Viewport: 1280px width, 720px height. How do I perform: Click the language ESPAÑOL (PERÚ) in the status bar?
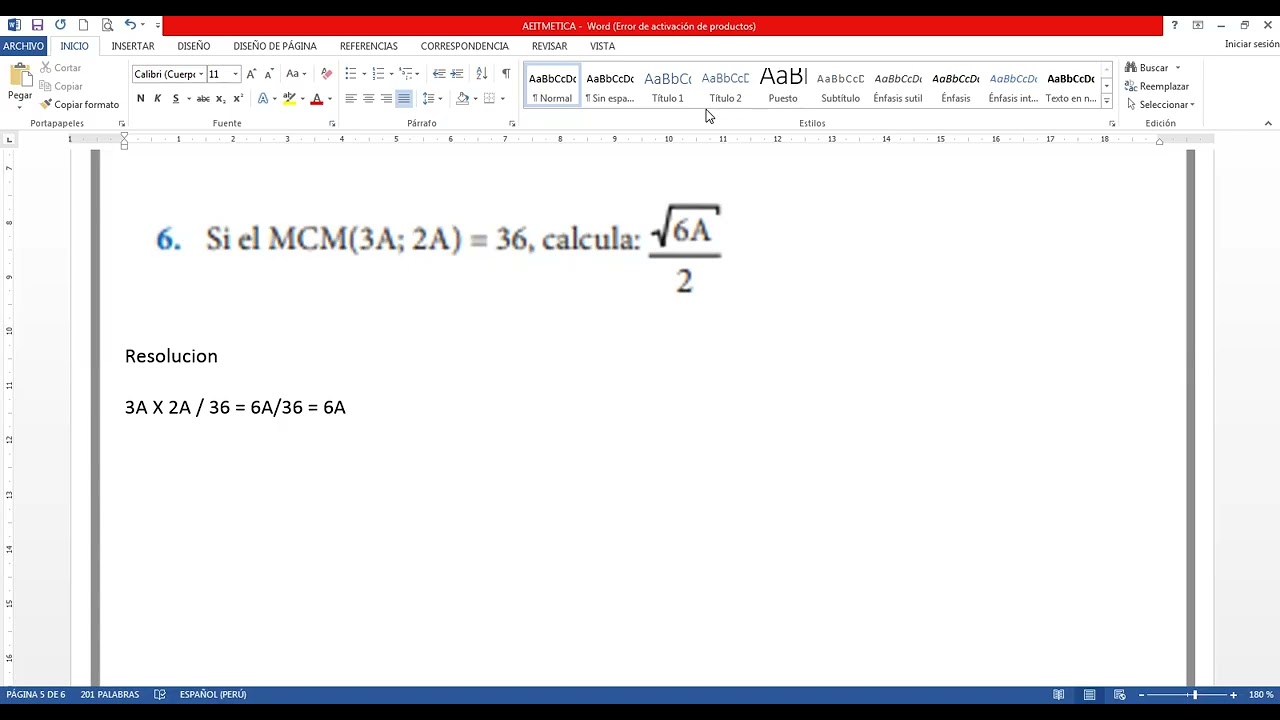[213, 695]
